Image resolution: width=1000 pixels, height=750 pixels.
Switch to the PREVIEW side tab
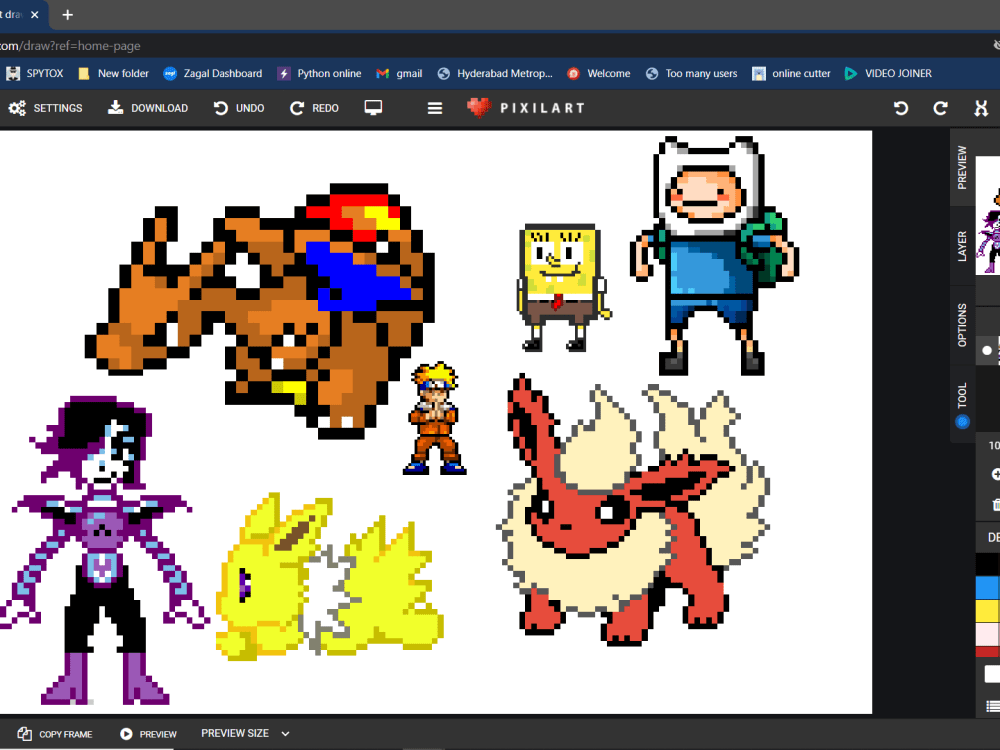962,168
